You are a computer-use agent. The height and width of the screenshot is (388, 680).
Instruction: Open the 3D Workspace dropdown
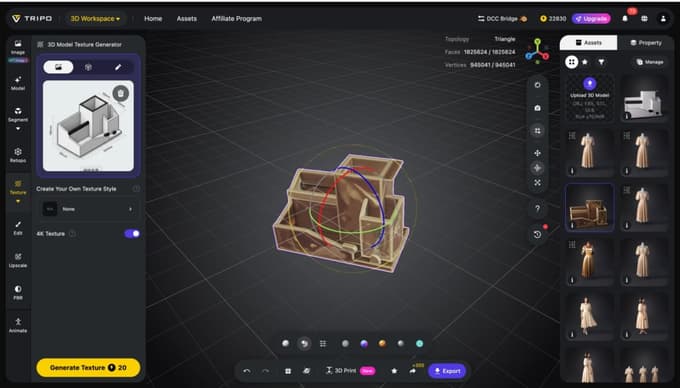pyautogui.click(x=95, y=19)
